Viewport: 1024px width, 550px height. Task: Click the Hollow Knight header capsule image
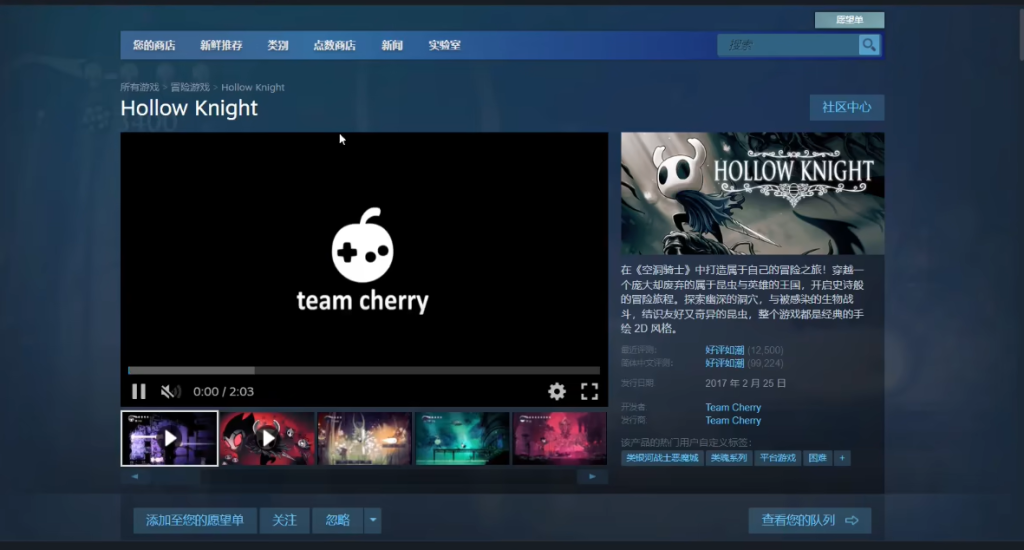click(x=752, y=193)
